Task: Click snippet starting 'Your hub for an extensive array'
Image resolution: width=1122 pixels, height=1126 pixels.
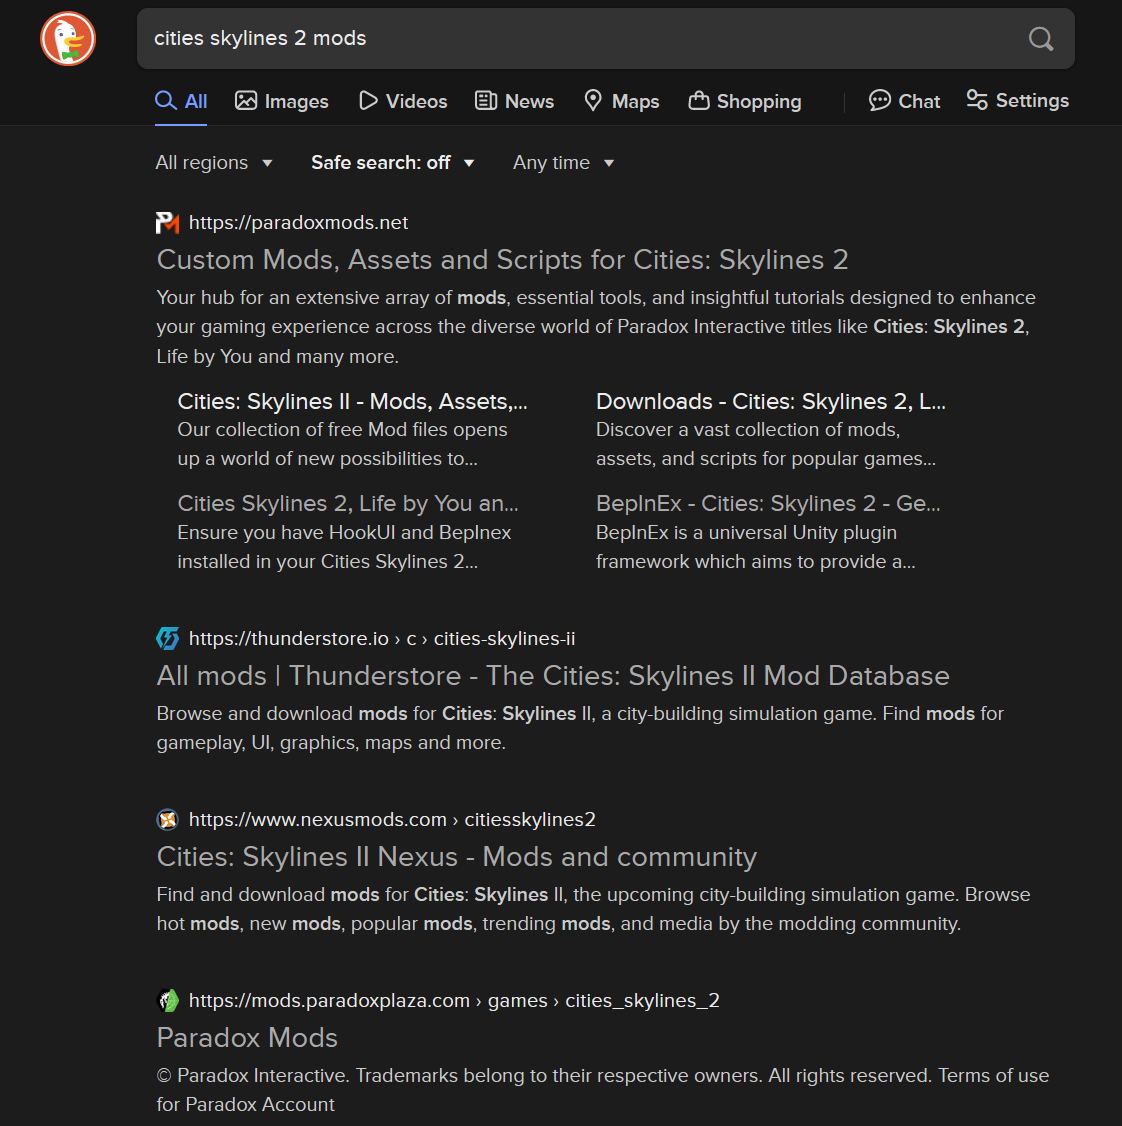Action: [595, 327]
